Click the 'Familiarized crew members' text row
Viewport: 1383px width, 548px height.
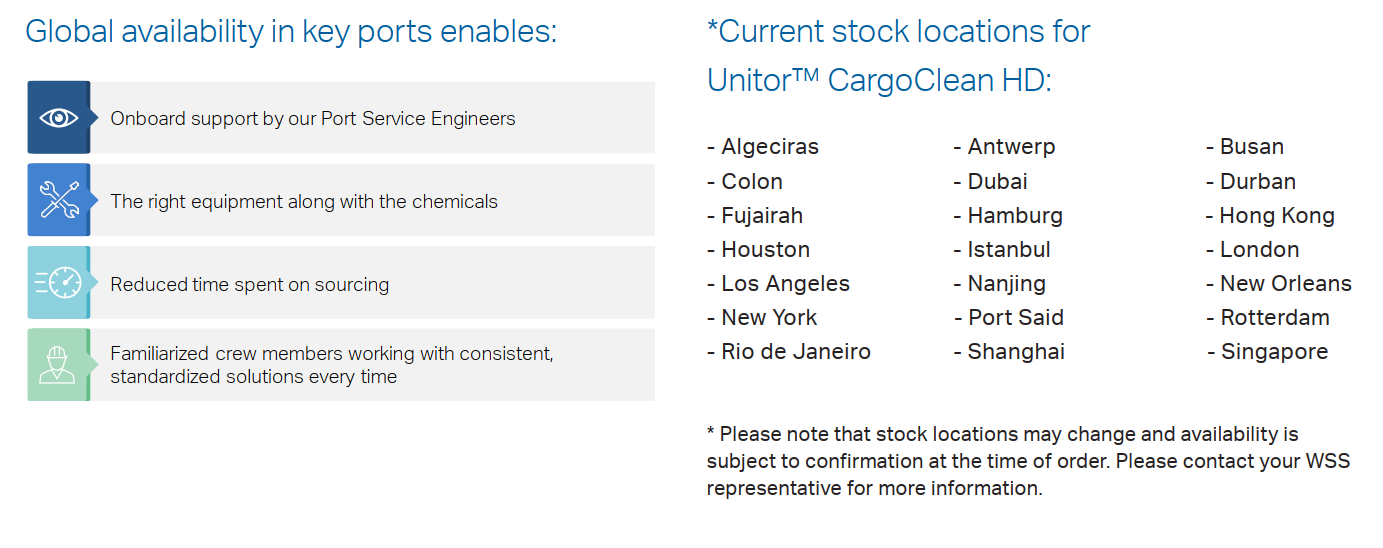(x=341, y=365)
